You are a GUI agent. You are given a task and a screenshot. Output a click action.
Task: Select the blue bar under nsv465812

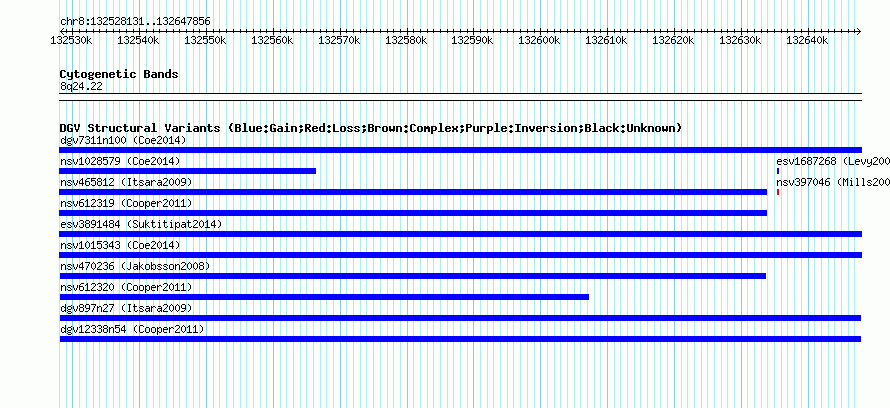413,192
